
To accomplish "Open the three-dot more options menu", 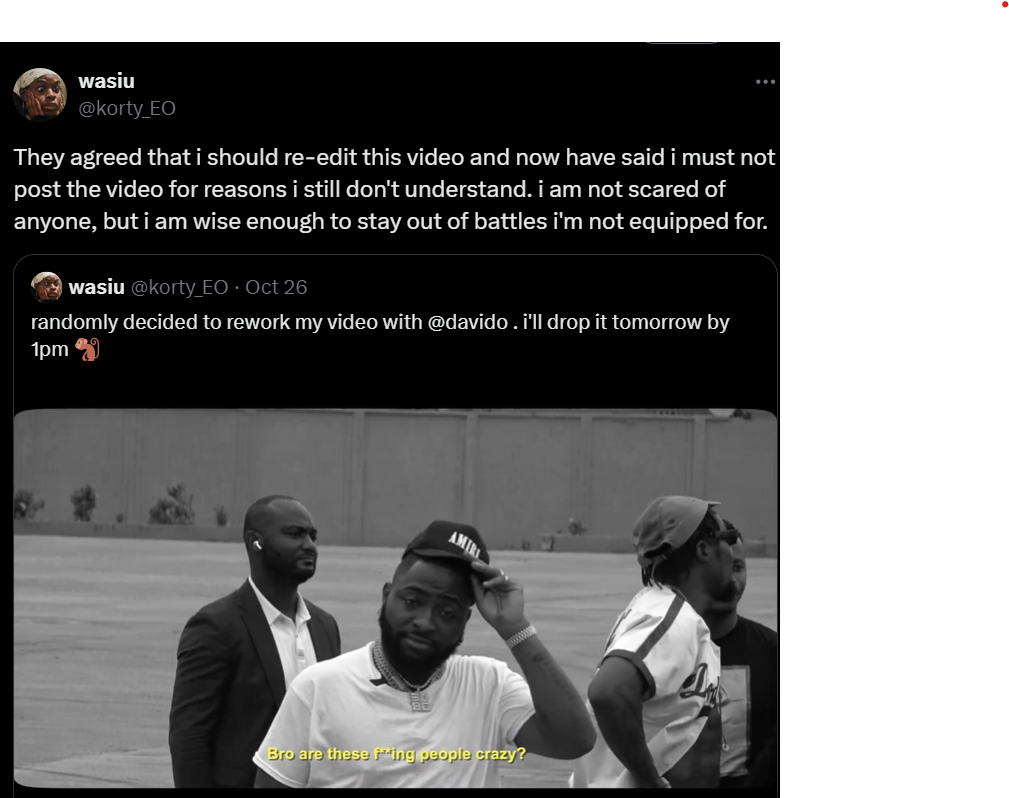I will point(765,82).
